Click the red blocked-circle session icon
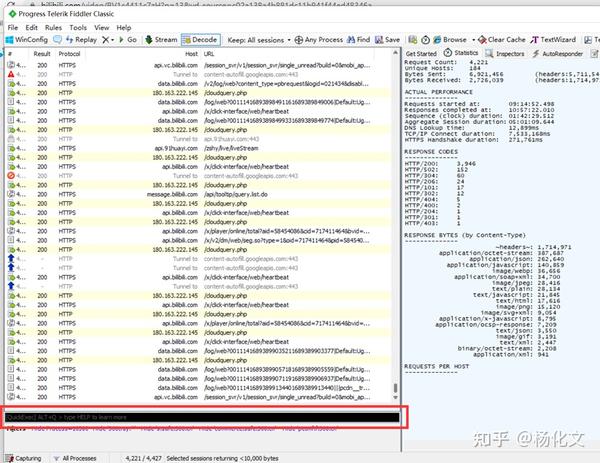This screenshot has height=463, width=600. [x=11, y=176]
